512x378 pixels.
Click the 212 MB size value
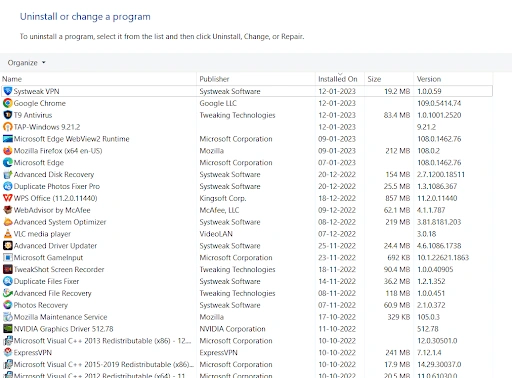point(397,151)
